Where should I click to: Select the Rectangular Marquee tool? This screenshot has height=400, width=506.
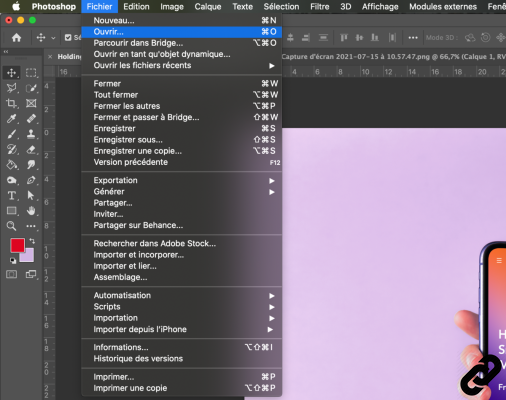(31, 73)
